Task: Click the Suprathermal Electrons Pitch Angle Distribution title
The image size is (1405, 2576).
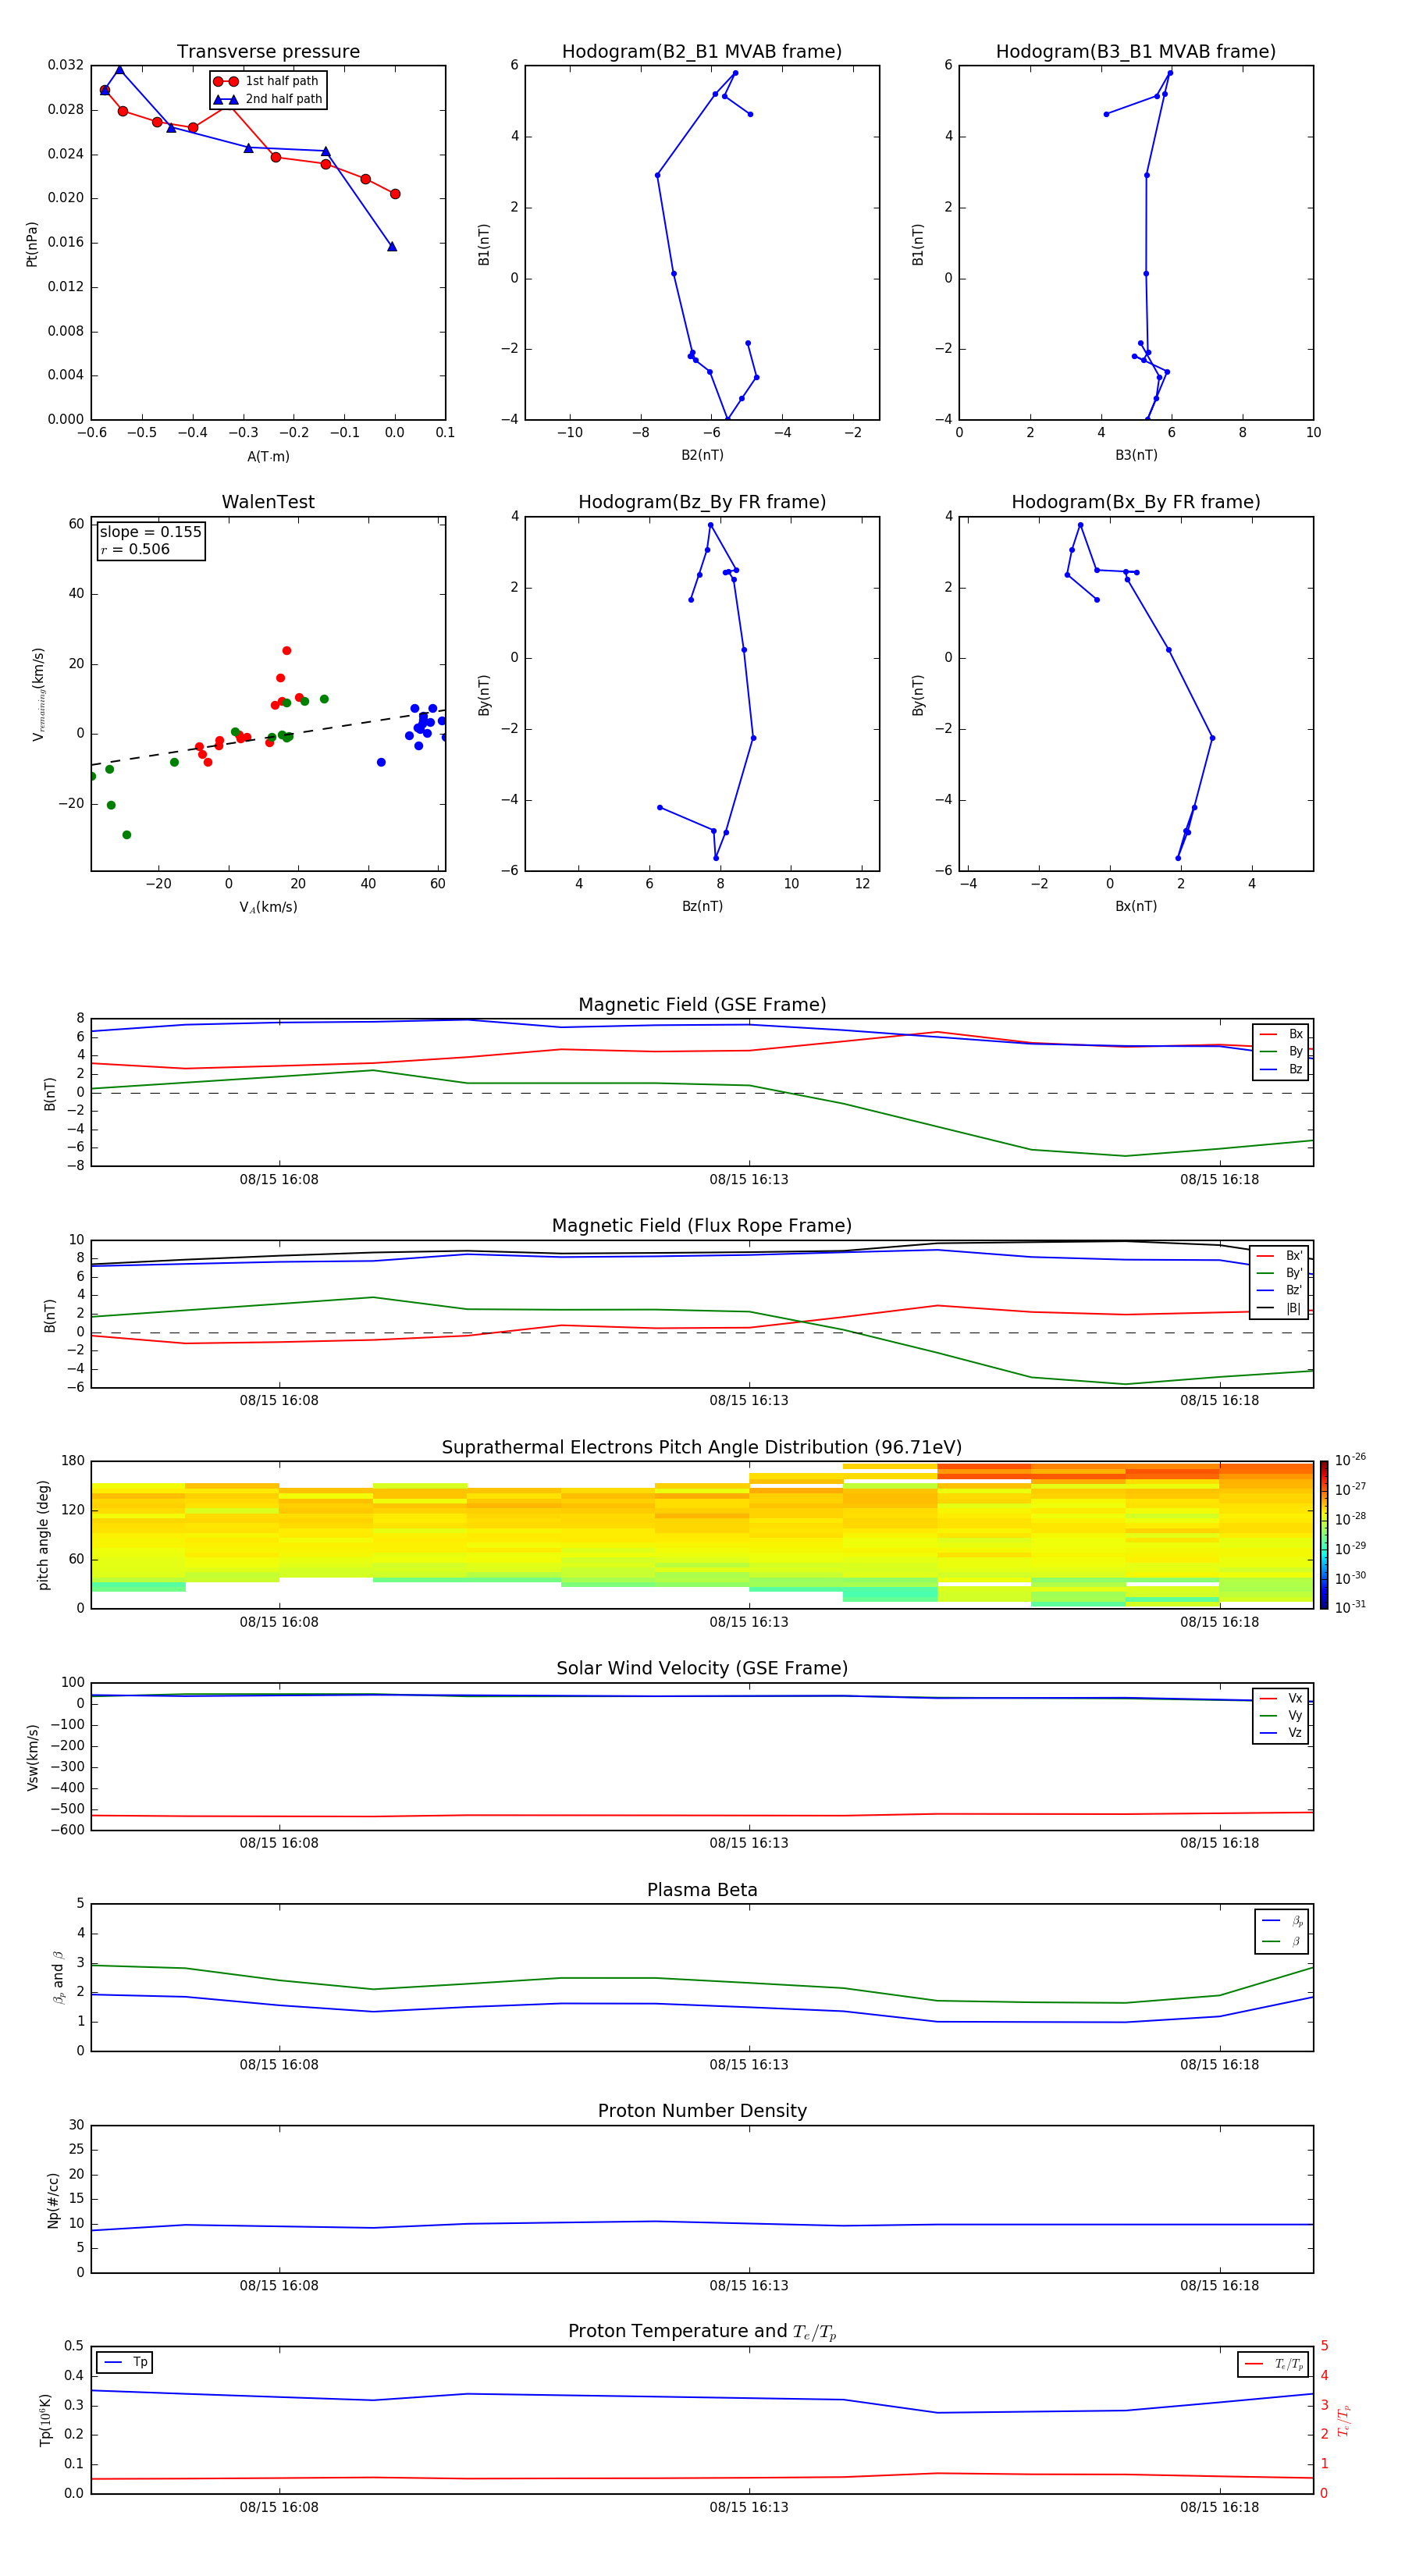Action: 702,1447
